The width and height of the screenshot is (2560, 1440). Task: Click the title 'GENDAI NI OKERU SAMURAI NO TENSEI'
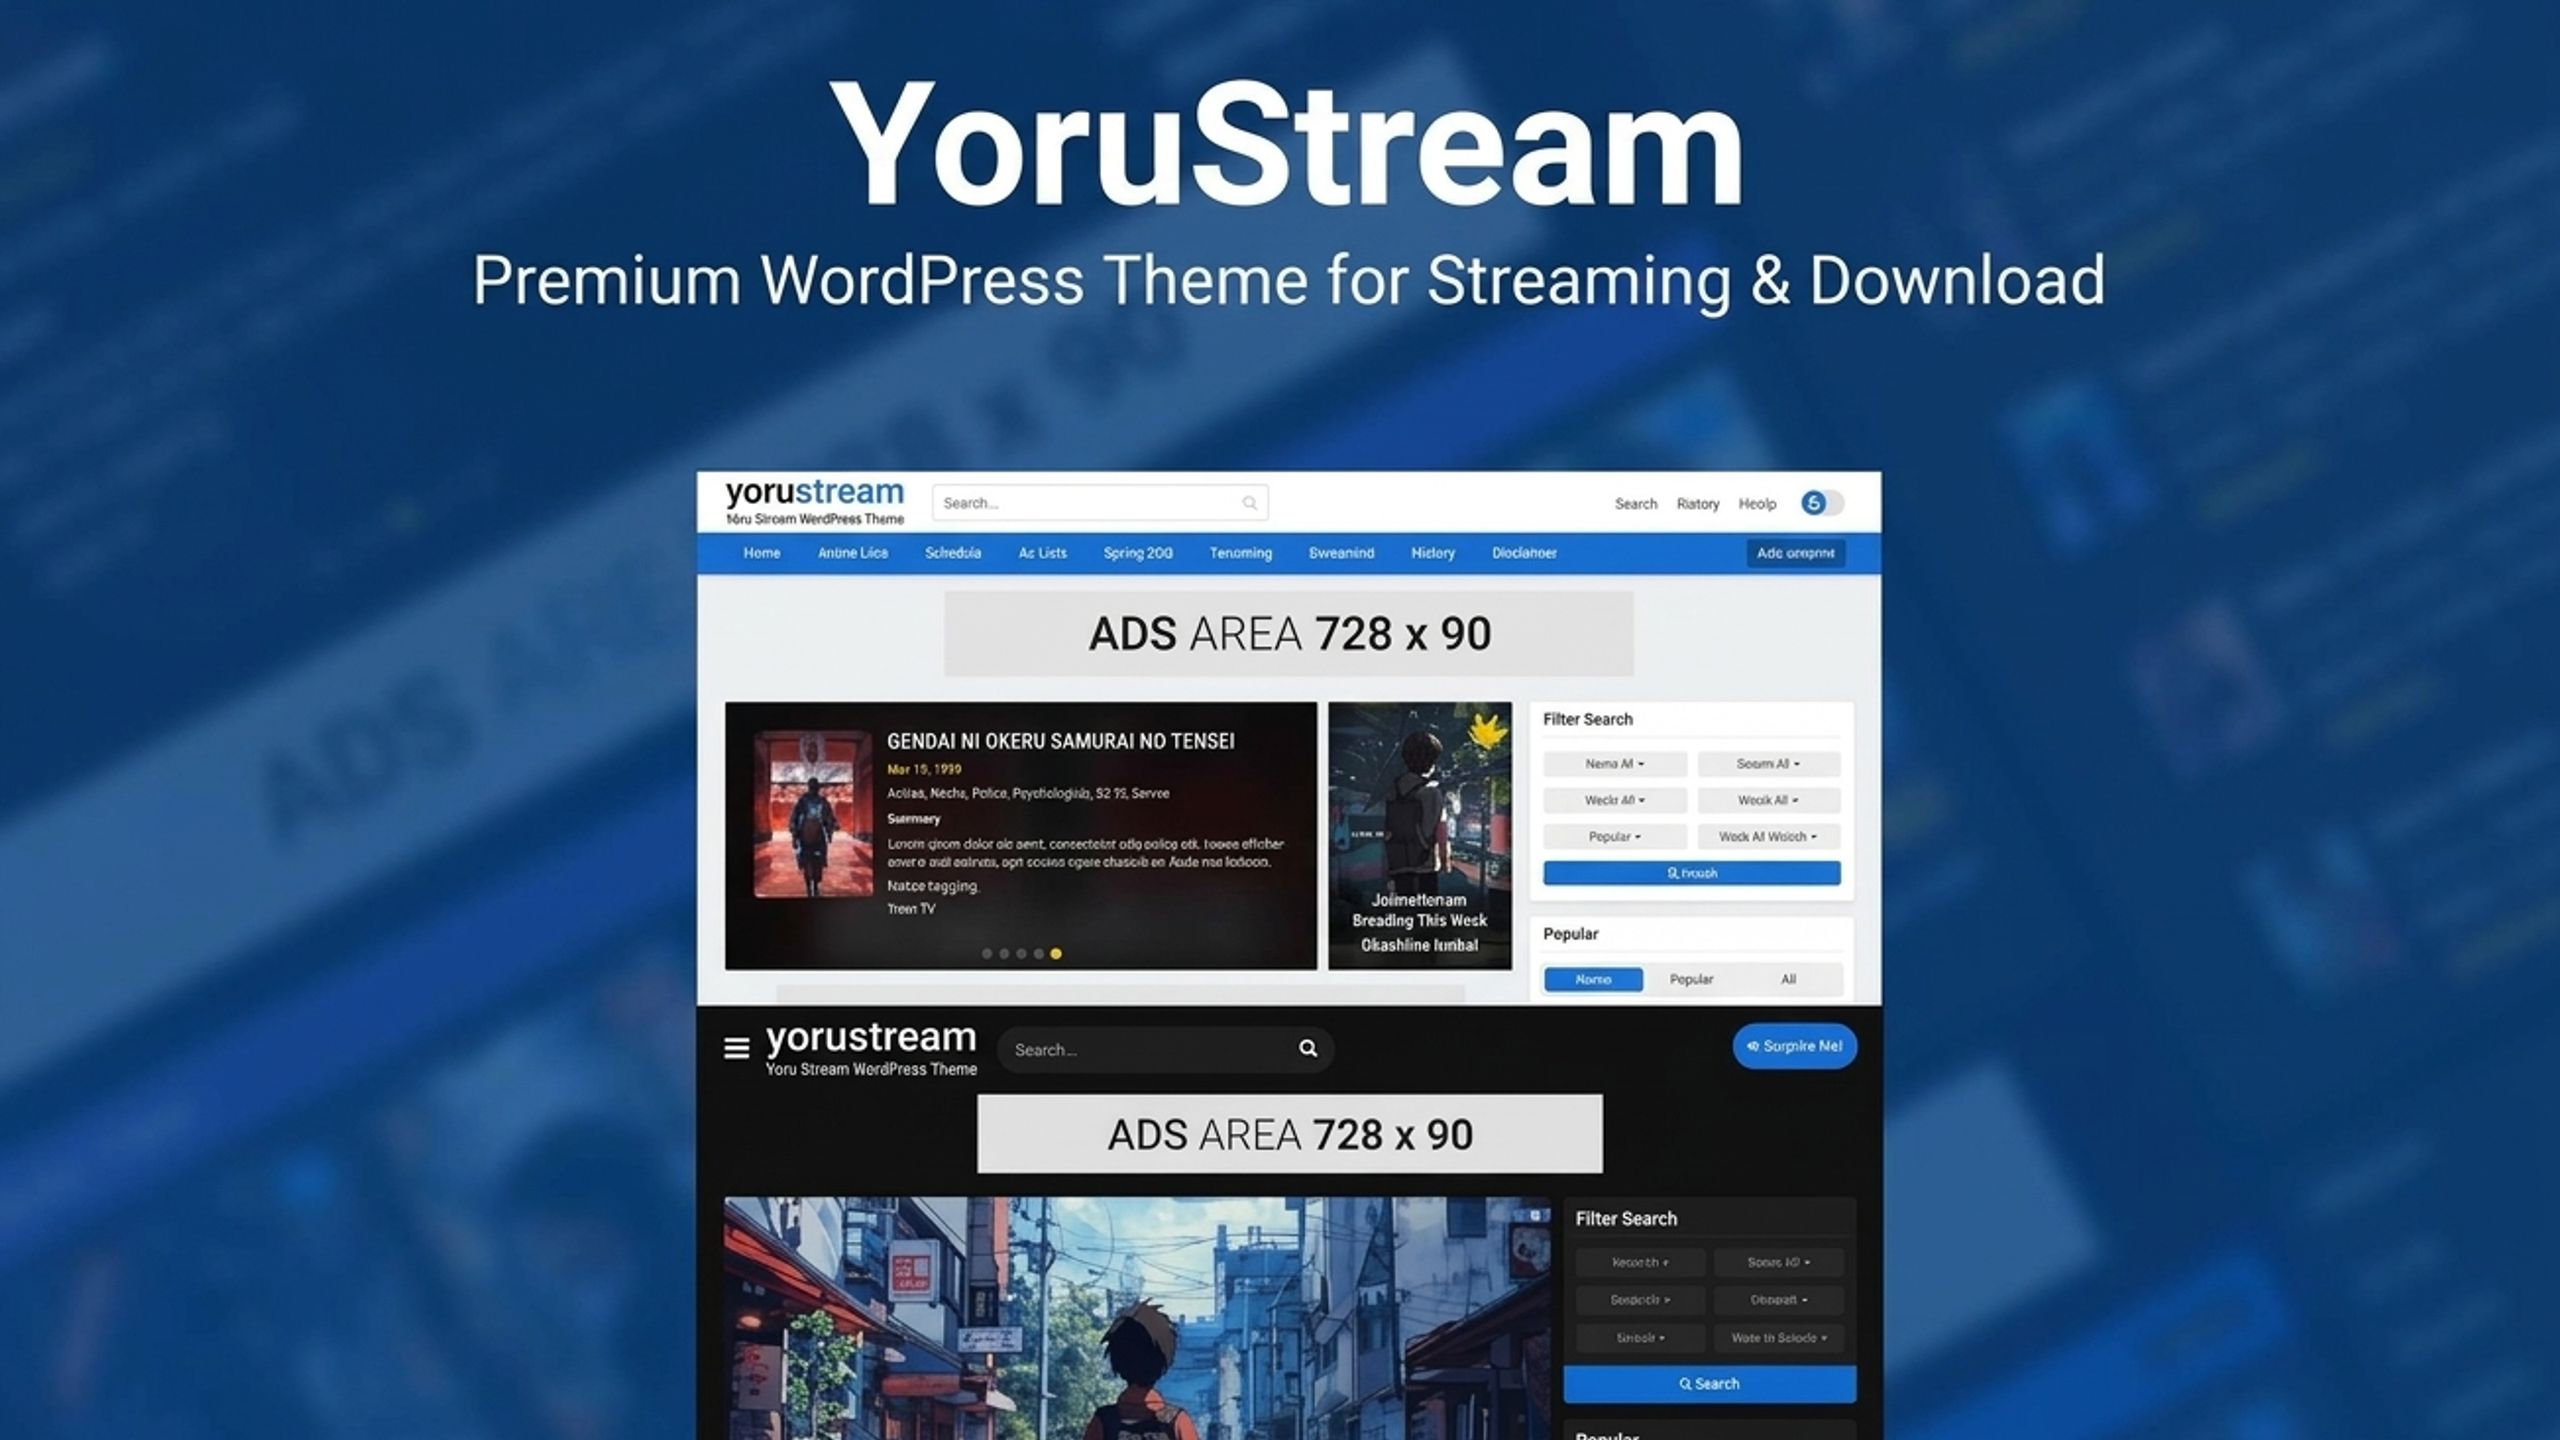(x=1060, y=741)
